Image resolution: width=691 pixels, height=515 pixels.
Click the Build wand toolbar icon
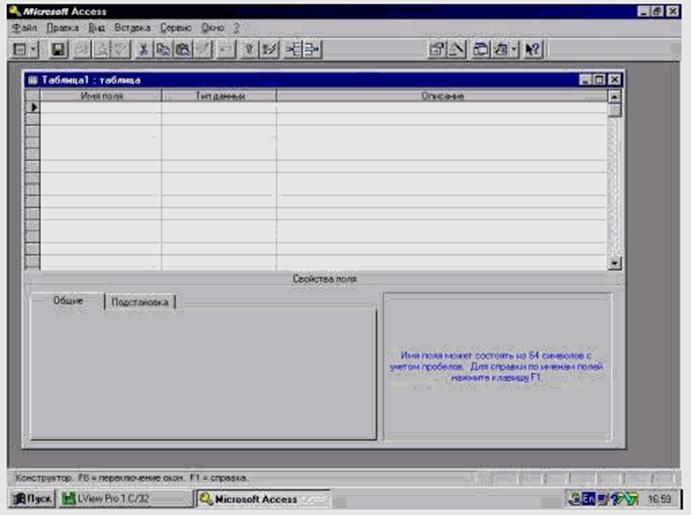[x=457, y=49]
